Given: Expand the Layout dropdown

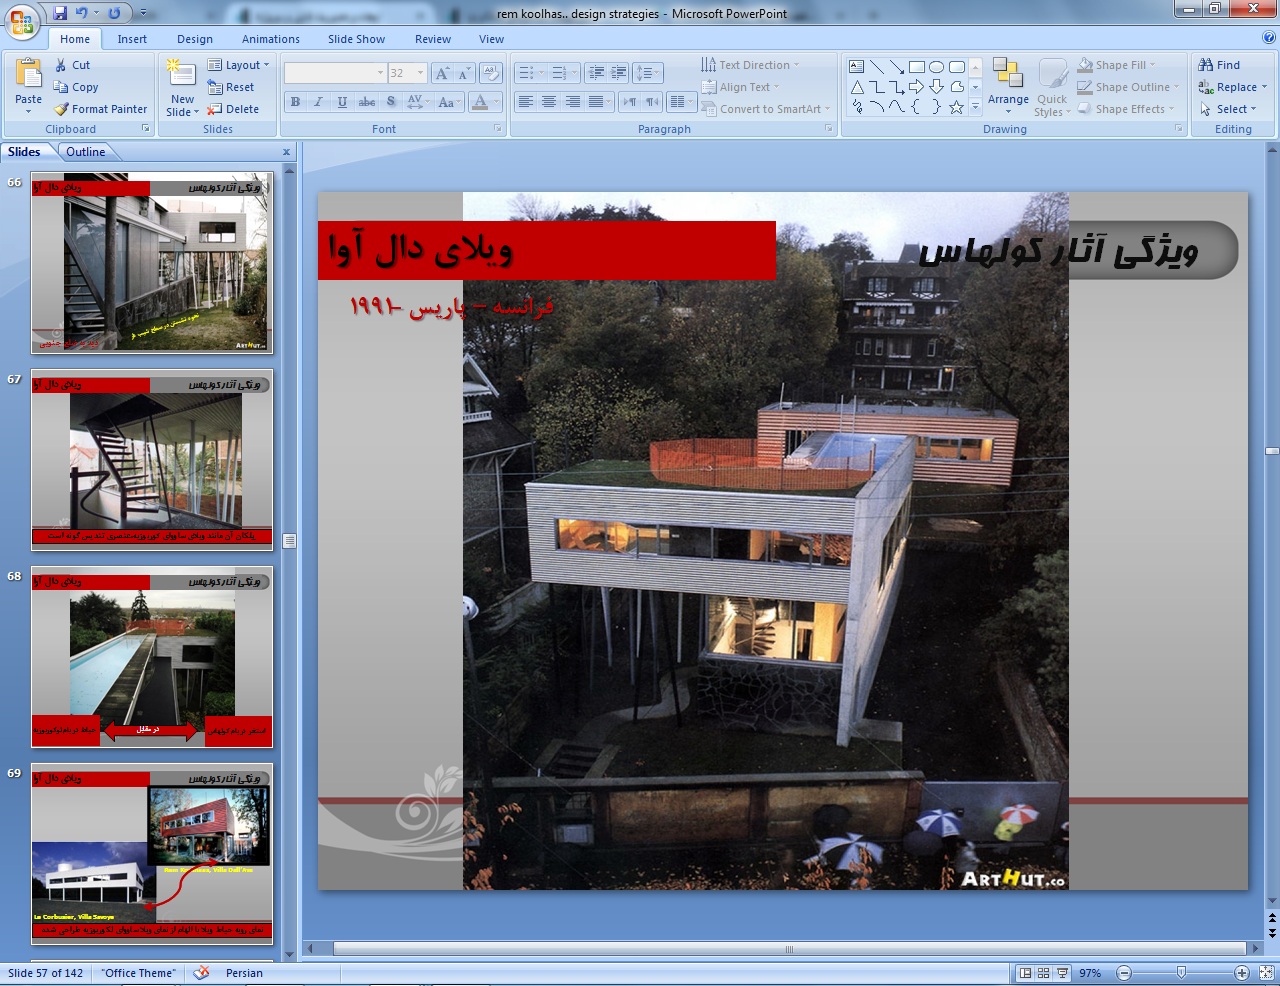Looking at the screenshot, I should pyautogui.click(x=239, y=65).
